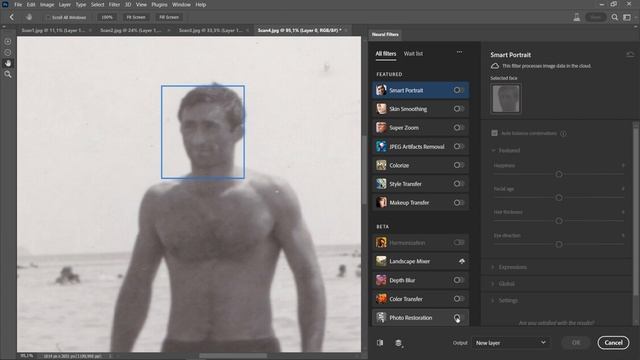Toggle the Smart Portrait filter switch
Screen dimensions: 640x360
[x=459, y=90]
